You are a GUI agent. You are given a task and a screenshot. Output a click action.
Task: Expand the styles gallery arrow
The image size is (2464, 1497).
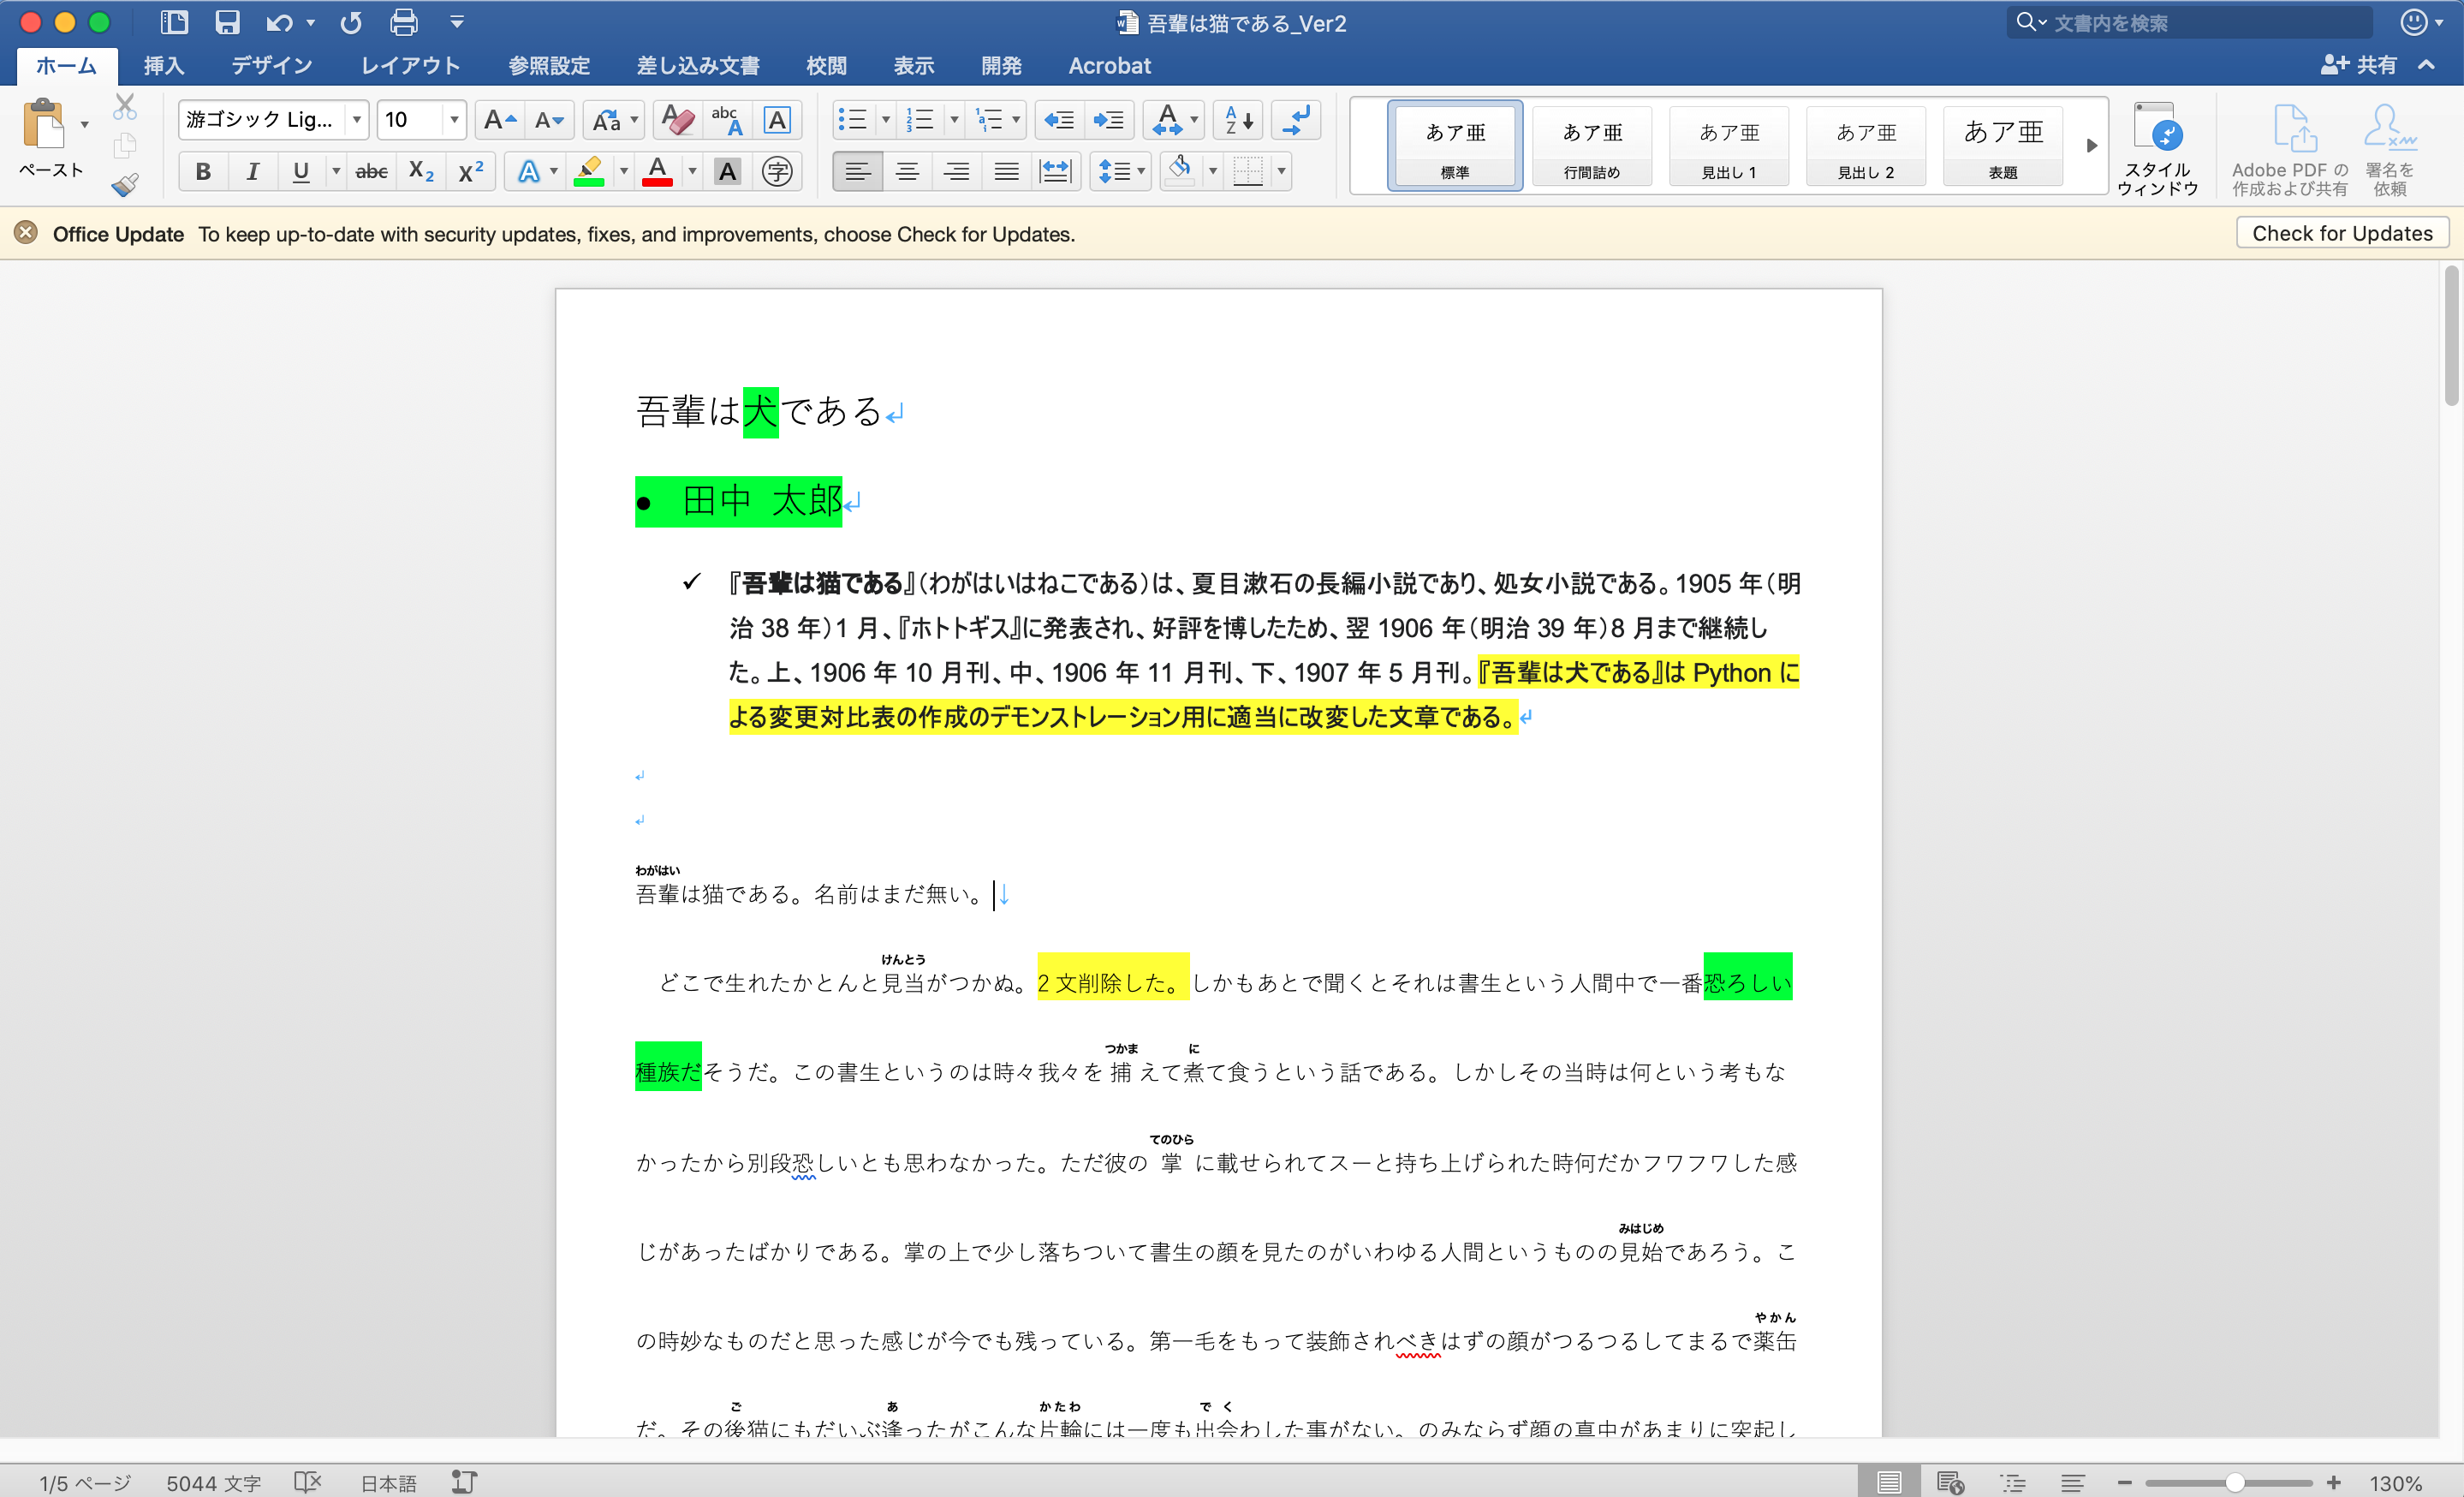(2091, 146)
